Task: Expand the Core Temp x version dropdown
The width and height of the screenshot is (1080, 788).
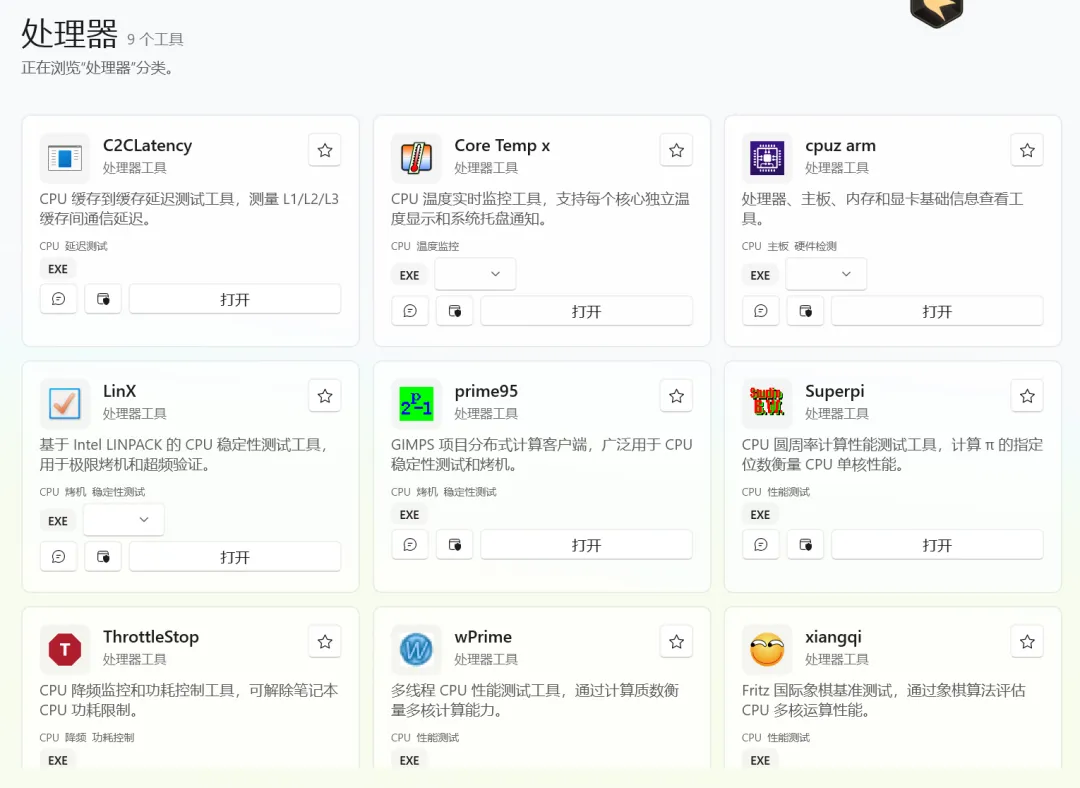Action: pyautogui.click(x=475, y=274)
